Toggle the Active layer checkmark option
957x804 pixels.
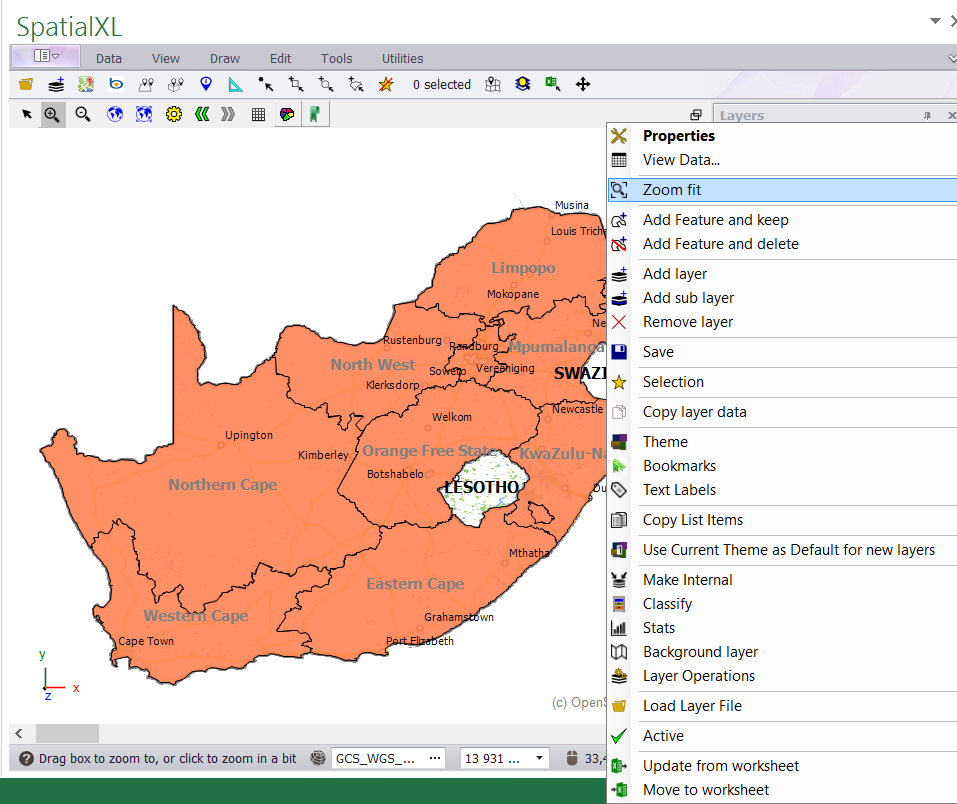coord(663,736)
